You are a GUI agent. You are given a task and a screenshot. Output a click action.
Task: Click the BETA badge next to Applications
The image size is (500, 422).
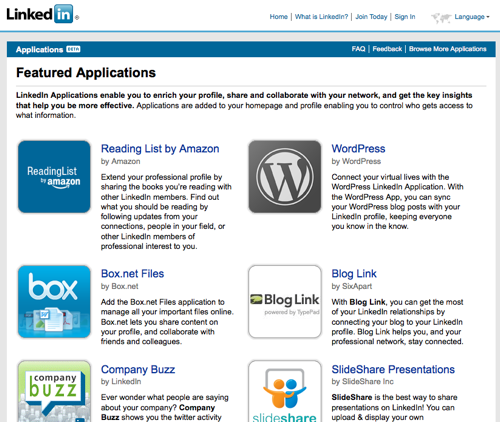click(73, 49)
